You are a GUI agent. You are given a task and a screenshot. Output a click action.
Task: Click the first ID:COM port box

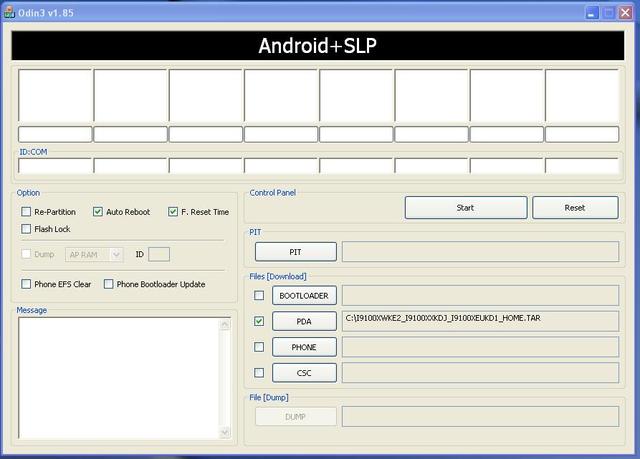pyautogui.click(x=55, y=166)
